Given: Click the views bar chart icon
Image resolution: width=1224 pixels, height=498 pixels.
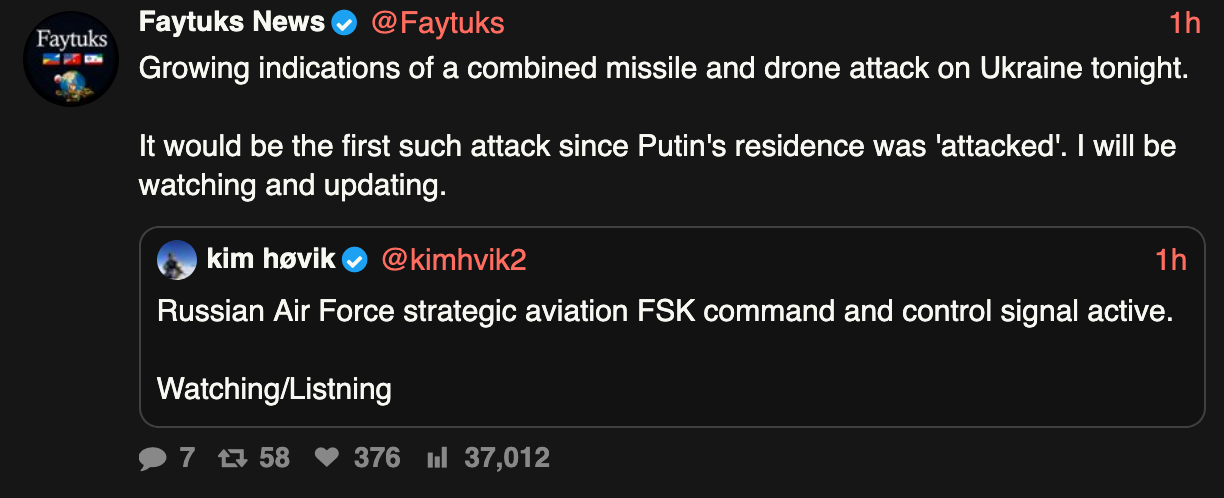Looking at the screenshot, I should point(436,458).
